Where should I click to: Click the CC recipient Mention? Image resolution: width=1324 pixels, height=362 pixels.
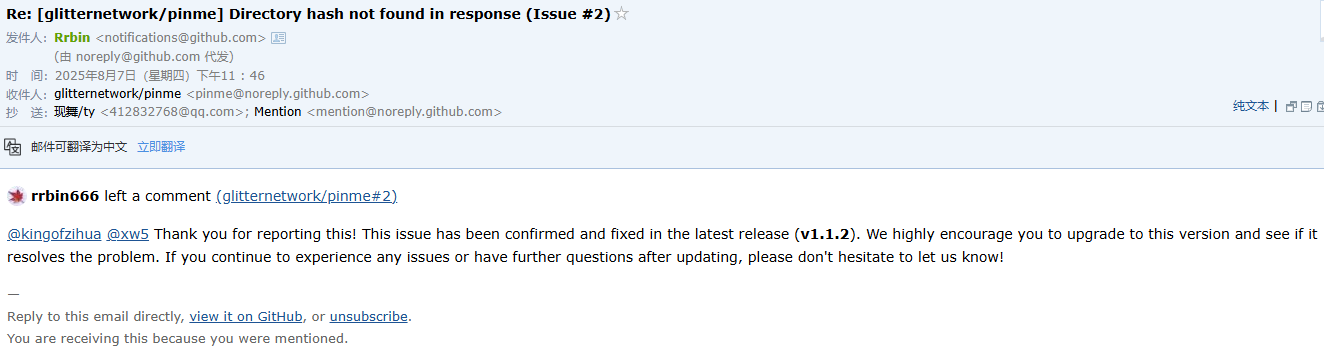click(x=278, y=112)
